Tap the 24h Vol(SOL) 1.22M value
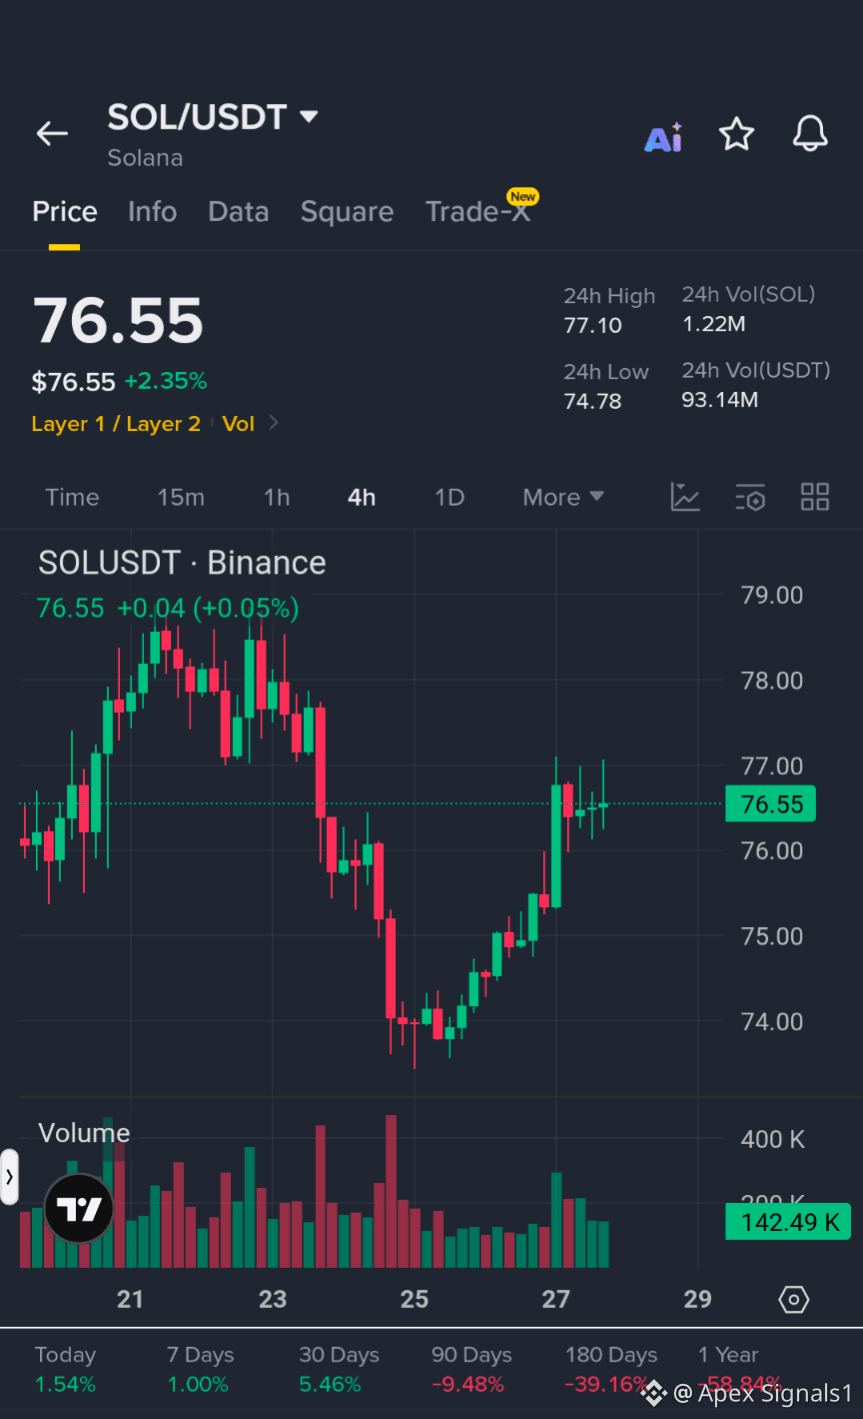 click(x=714, y=324)
